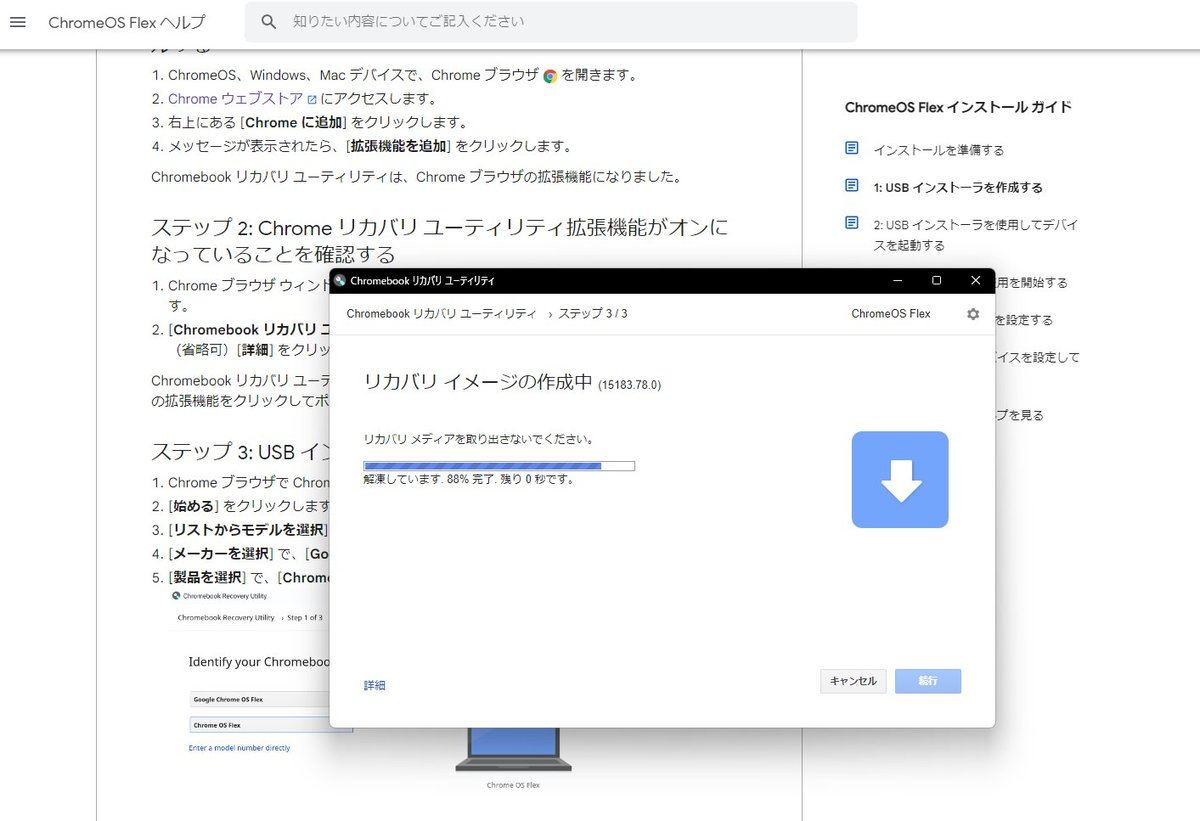This screenshot has height=821, width=1200.
Task: Click the リカバリ イメージの作成中 heading
Action: [478, 382]
